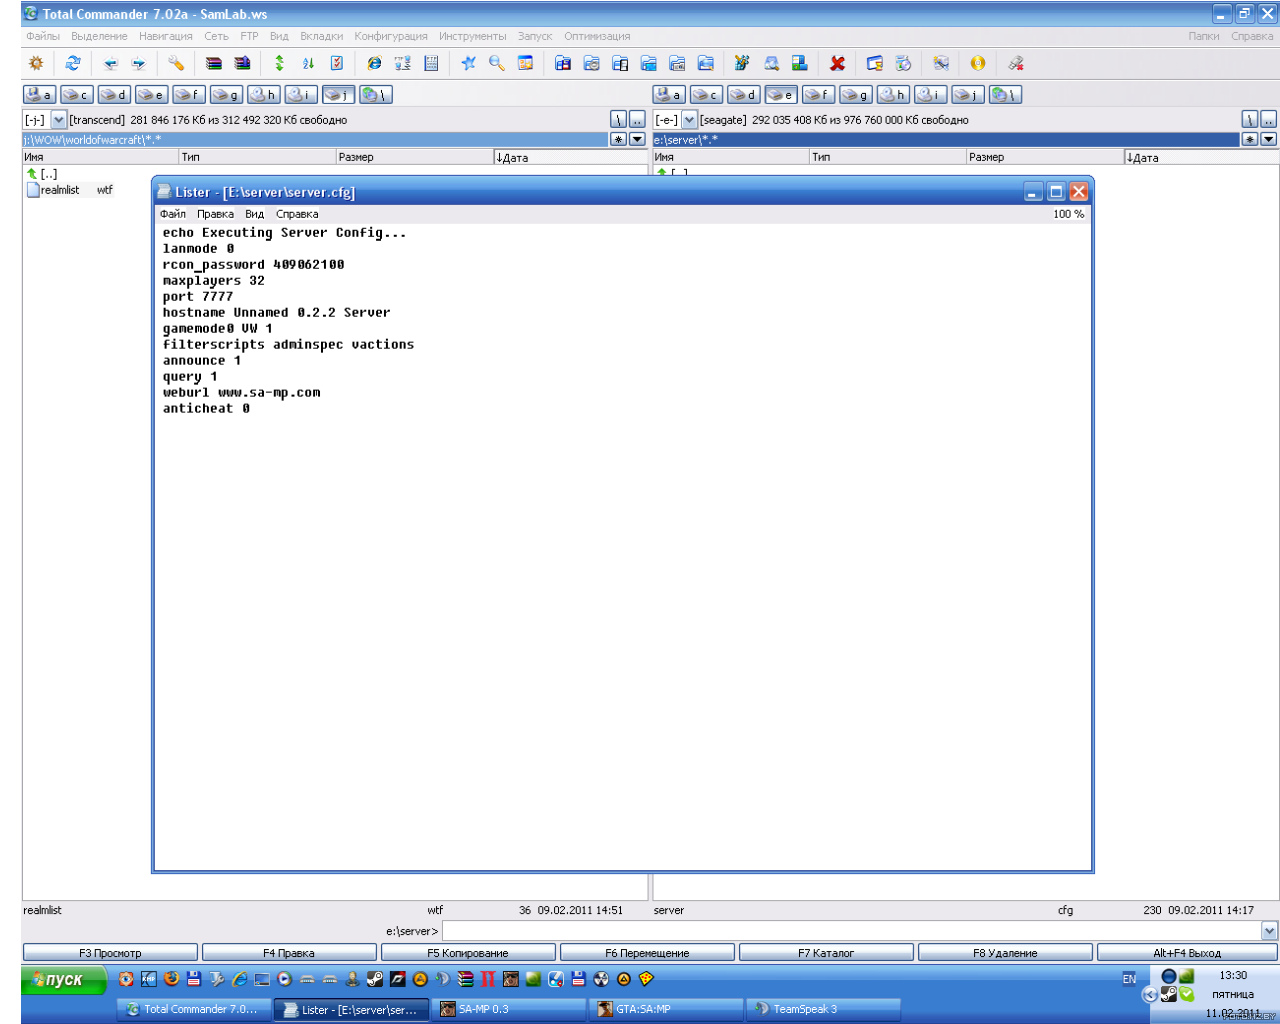The image size is (1280, 1024).
Task: Click the F8 Удаление button
Action: (1005, 953)
